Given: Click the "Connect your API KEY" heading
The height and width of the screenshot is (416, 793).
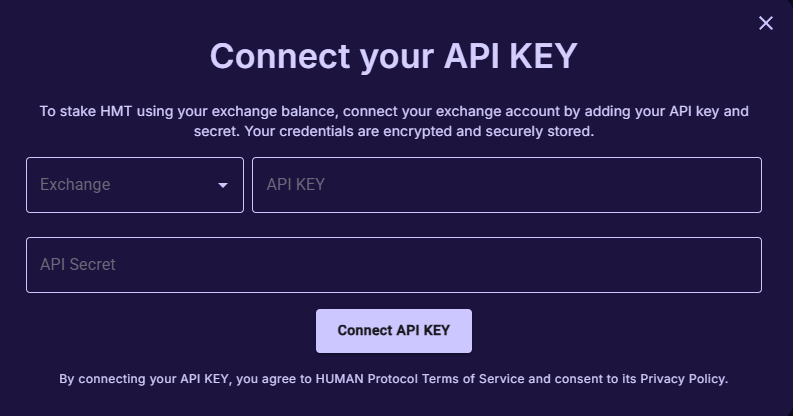Looking at the screenshot, I should click(393, 56).
